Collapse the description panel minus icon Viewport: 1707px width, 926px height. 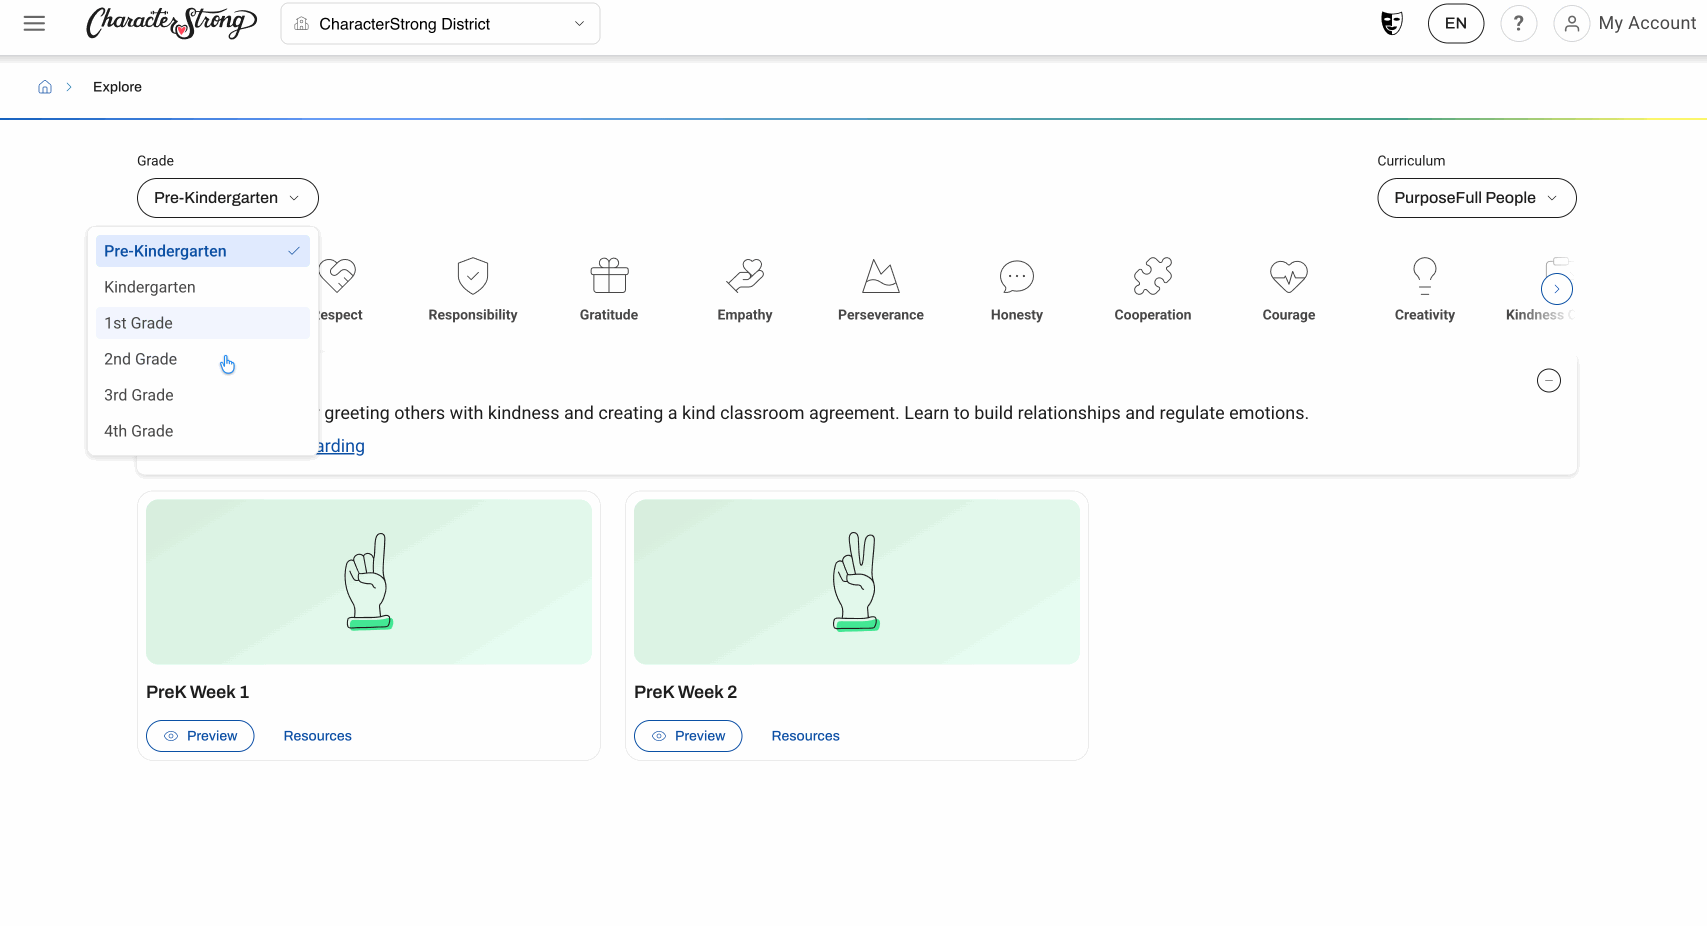point(1549,381)
